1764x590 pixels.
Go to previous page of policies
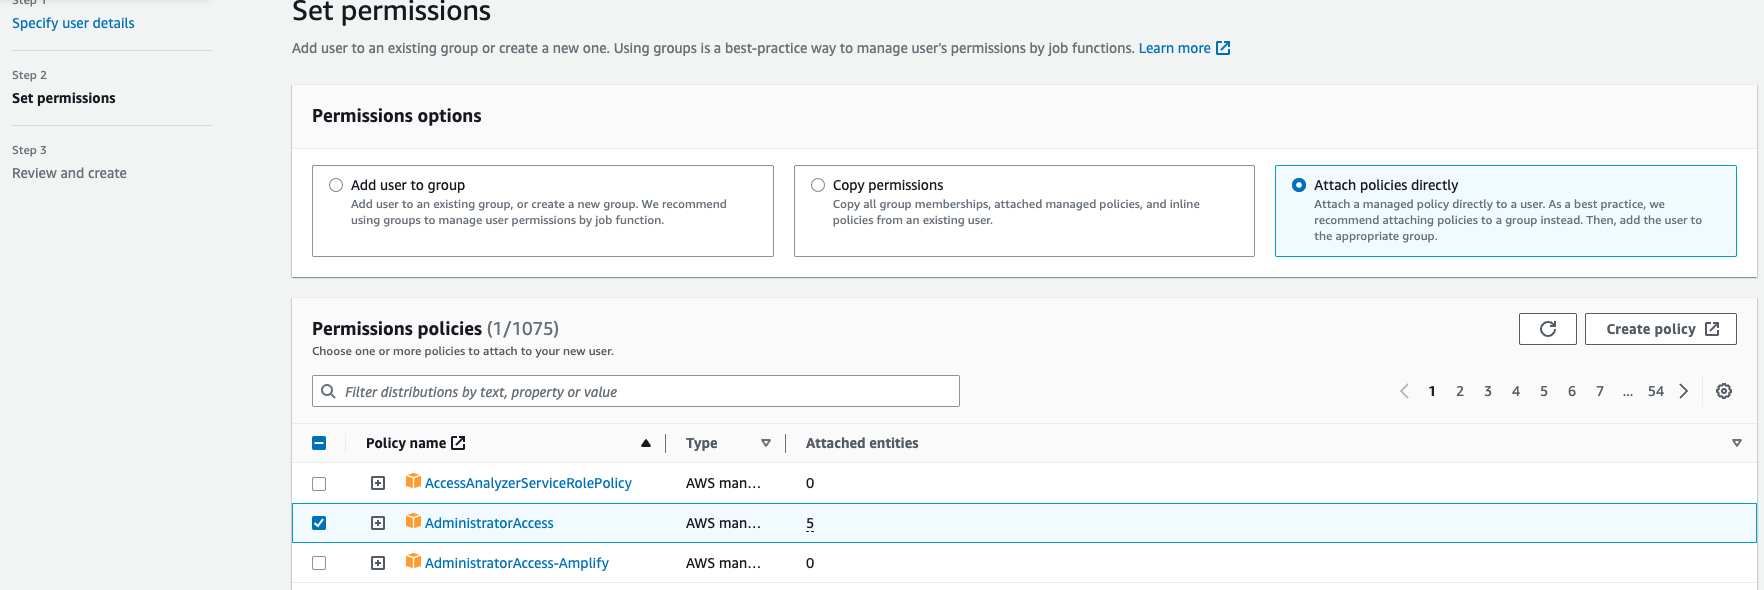1404,391
